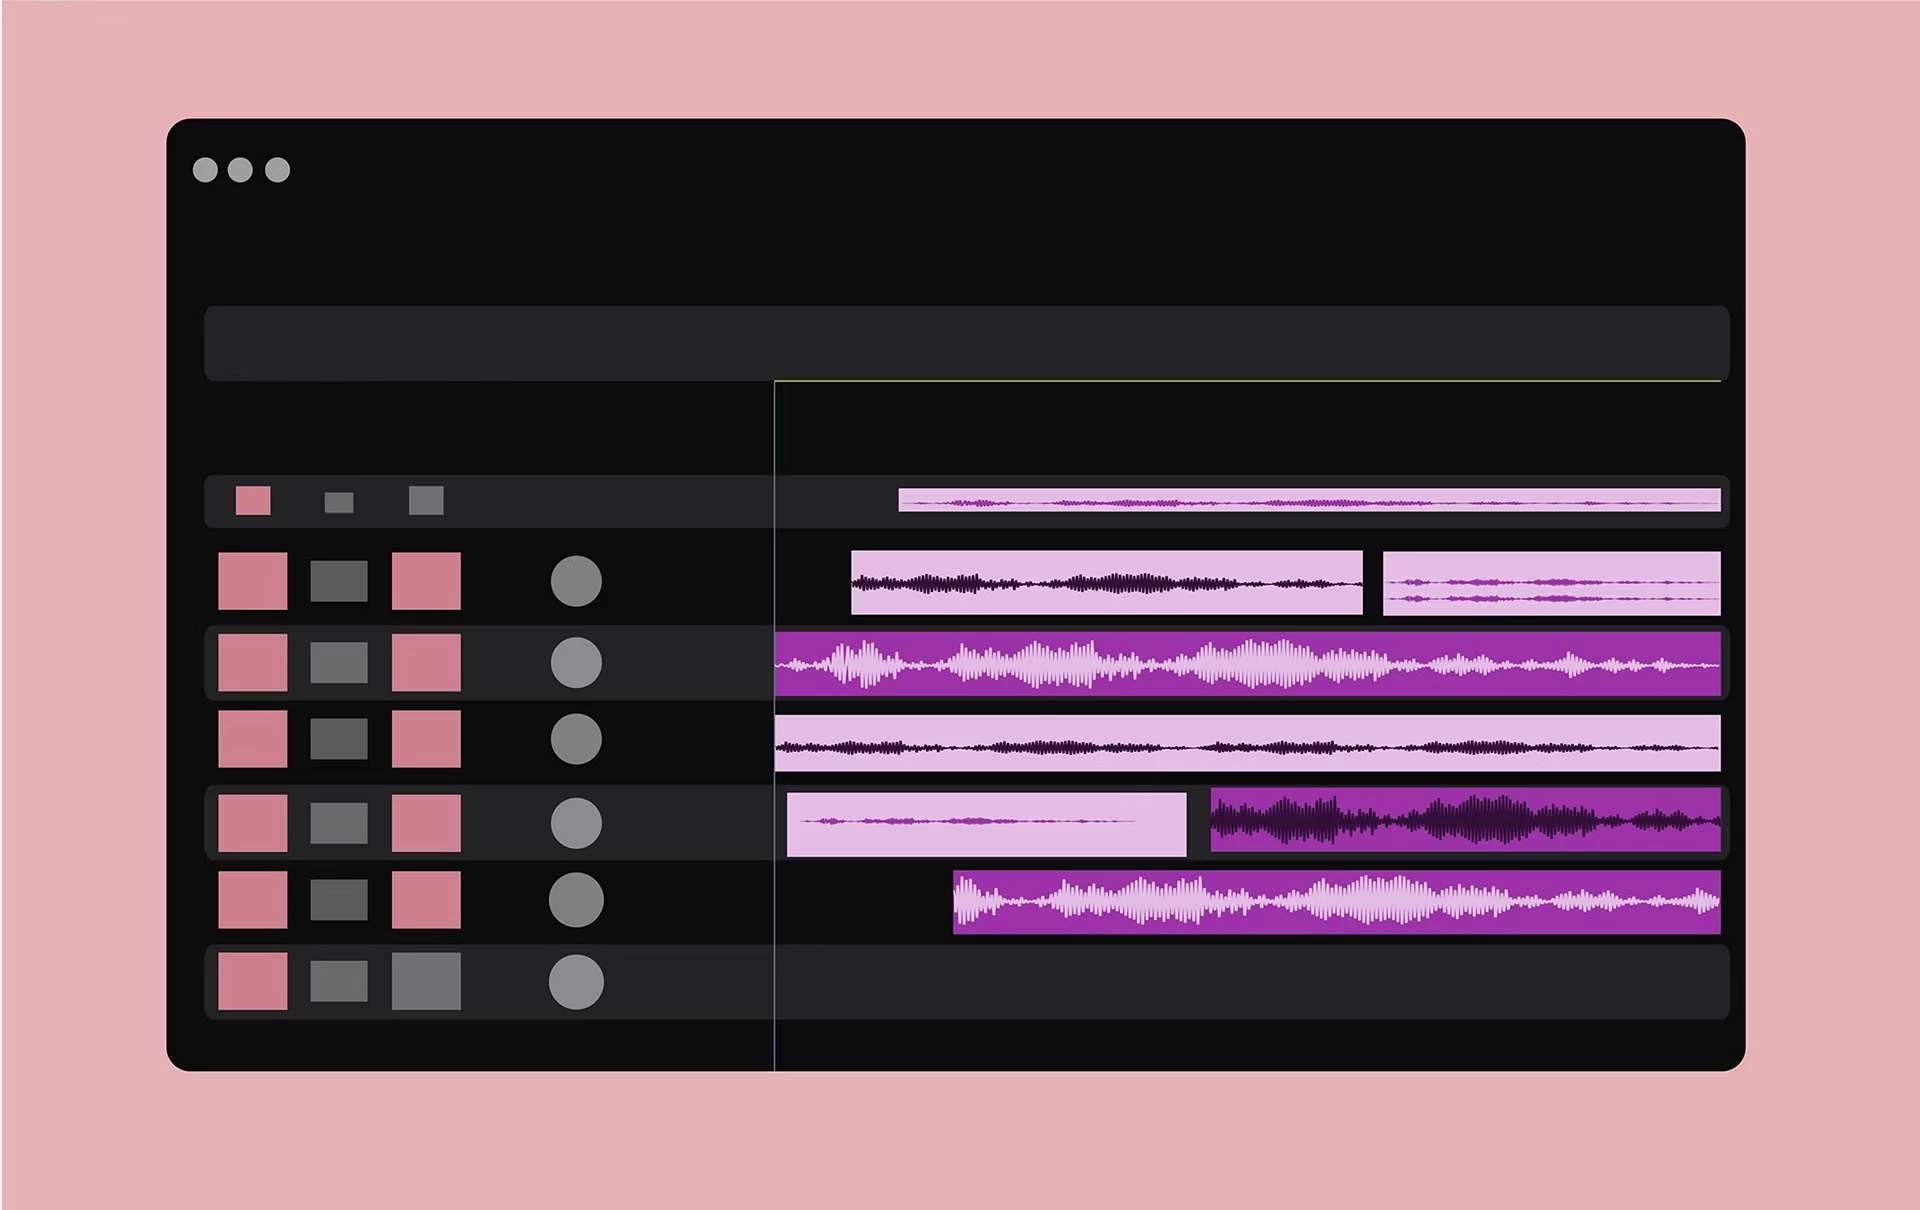Click third track's round gray knob
The image size is (1920, 1210).
[576, 740]
